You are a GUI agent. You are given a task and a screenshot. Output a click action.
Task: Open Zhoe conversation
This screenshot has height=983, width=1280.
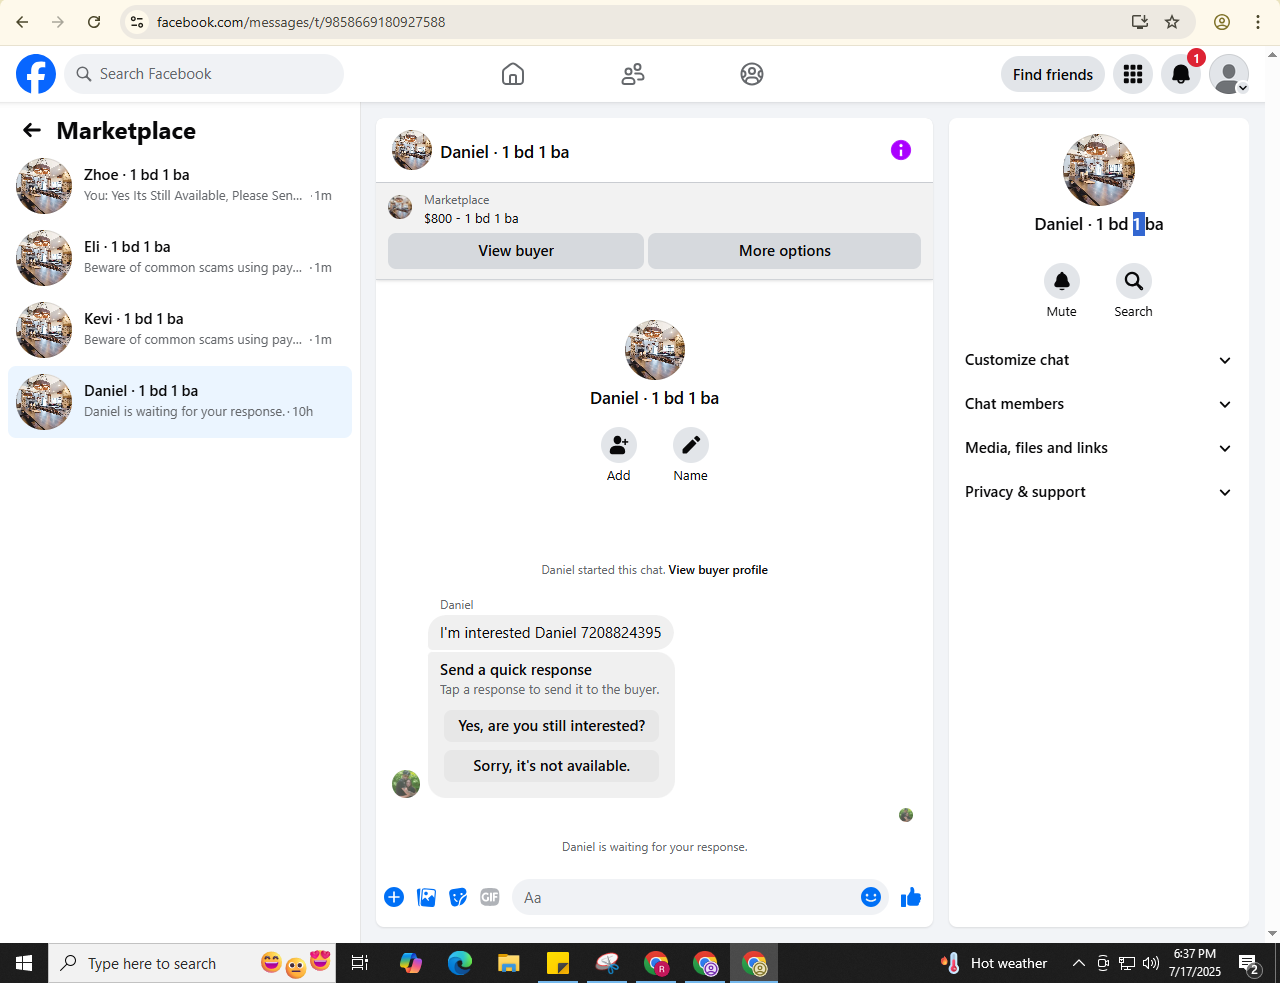coord(180,186)
